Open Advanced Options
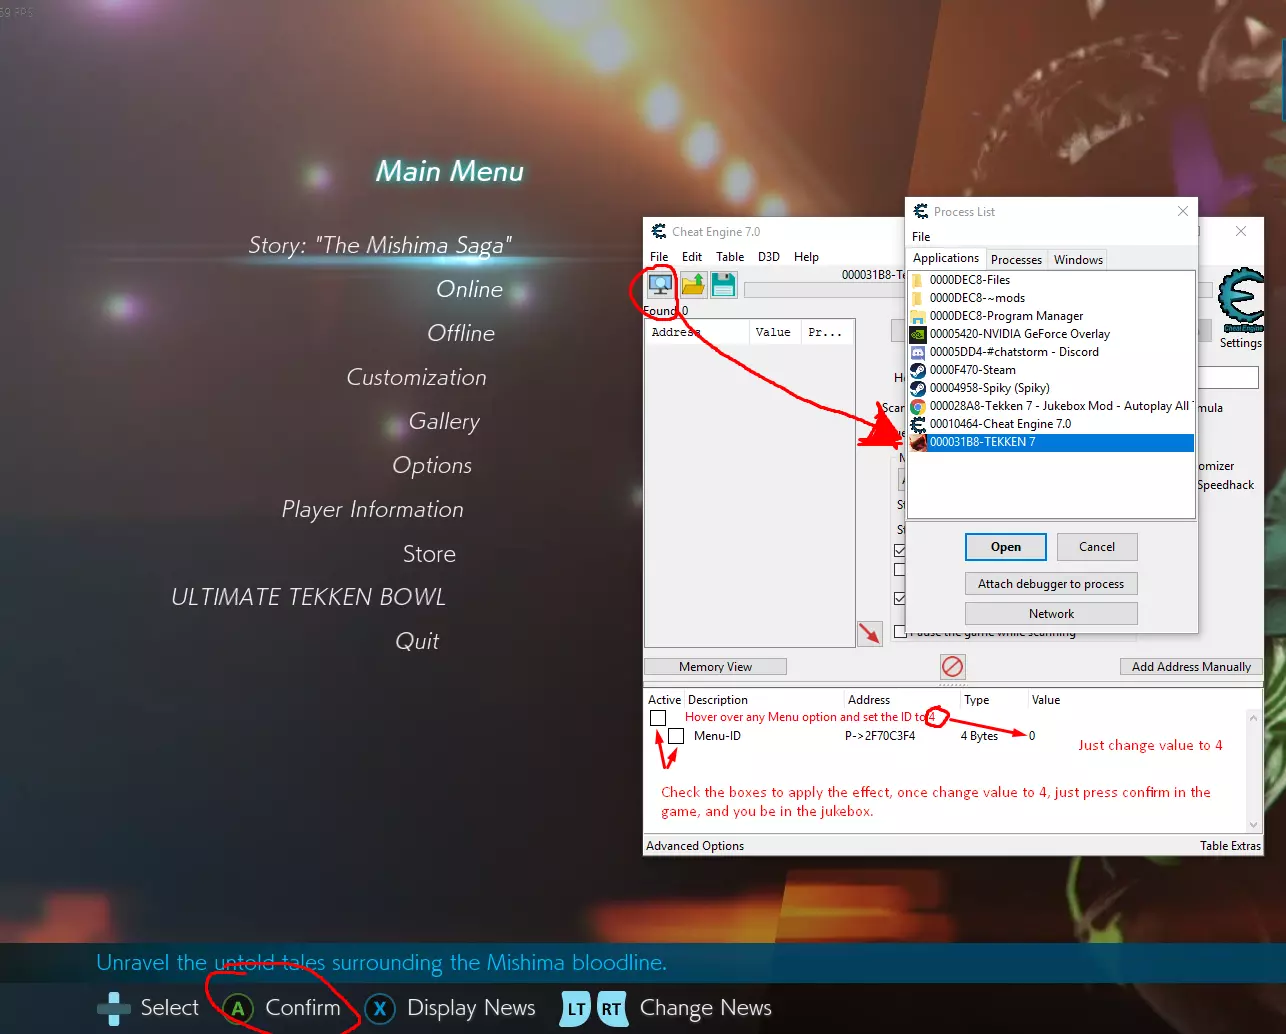 pos(695,846)
